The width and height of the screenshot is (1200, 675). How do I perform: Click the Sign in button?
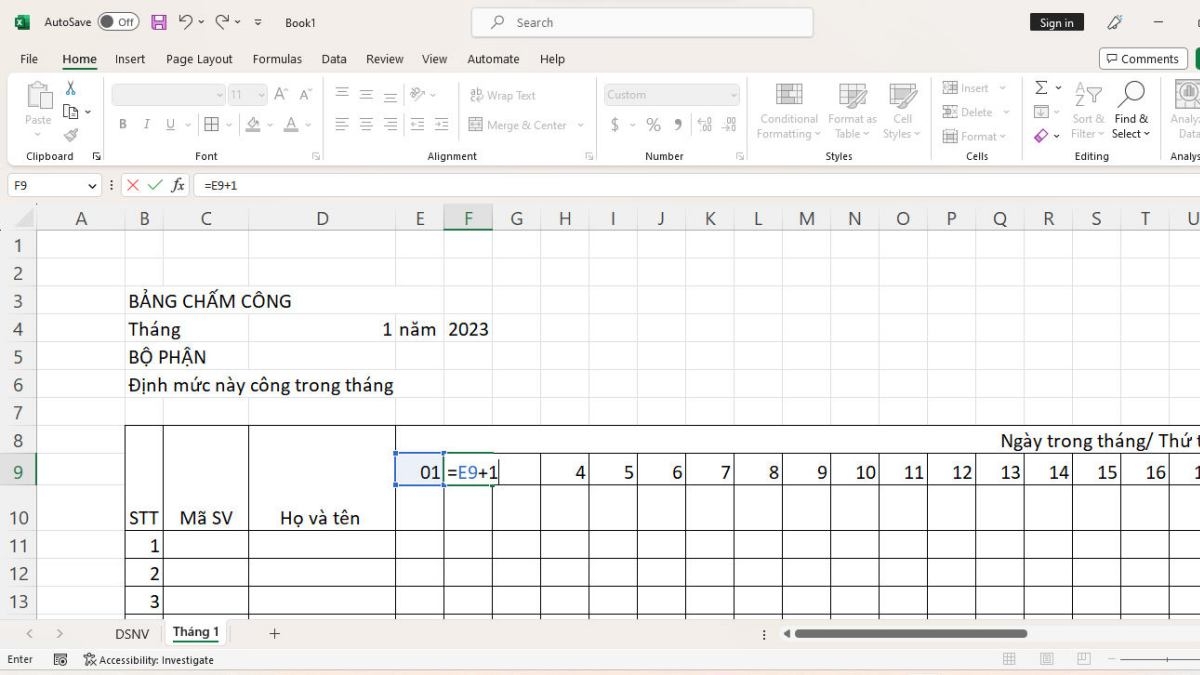[1056, 22]
